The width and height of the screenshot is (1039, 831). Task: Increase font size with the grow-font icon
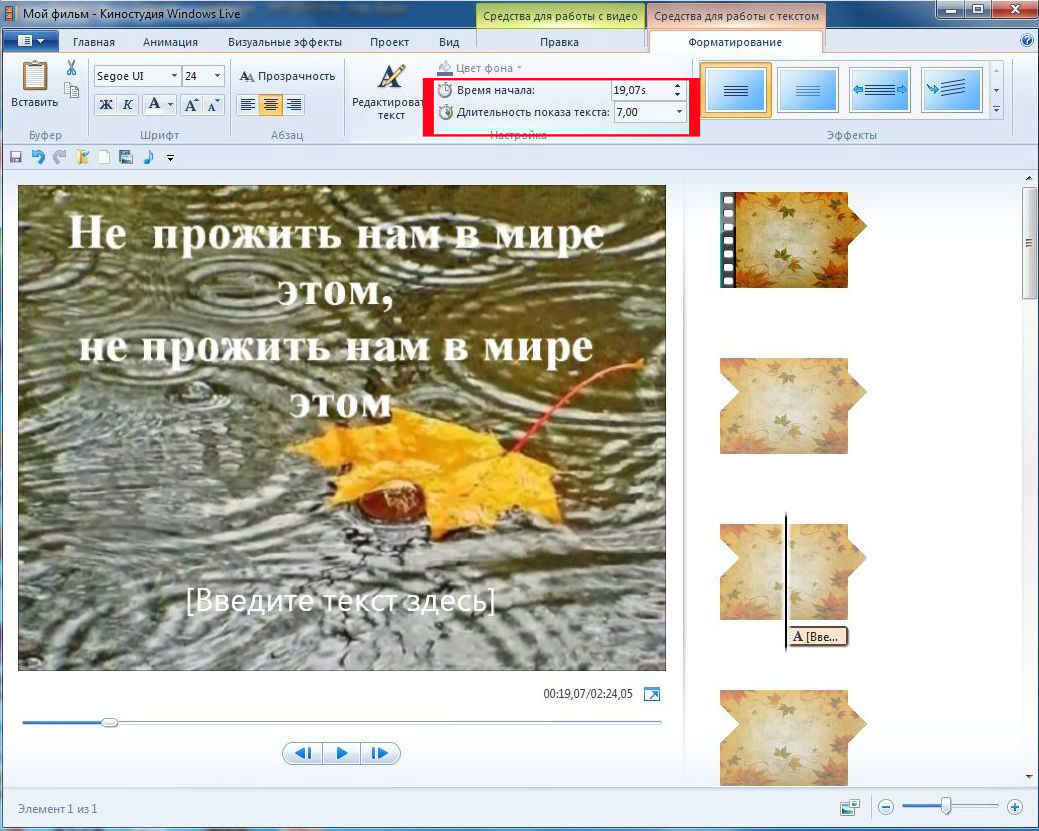pos(191,105)
